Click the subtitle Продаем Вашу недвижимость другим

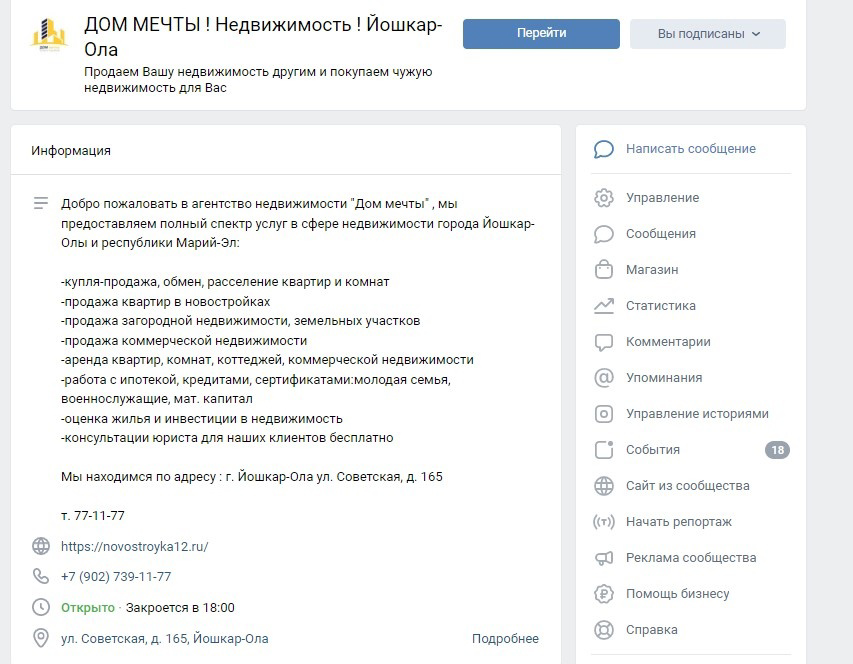coord(258,80)
